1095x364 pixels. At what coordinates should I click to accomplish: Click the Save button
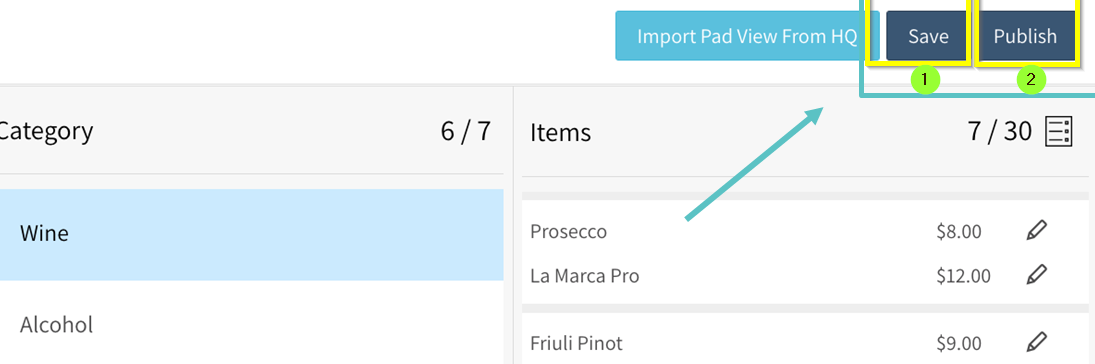click(927, 36)
